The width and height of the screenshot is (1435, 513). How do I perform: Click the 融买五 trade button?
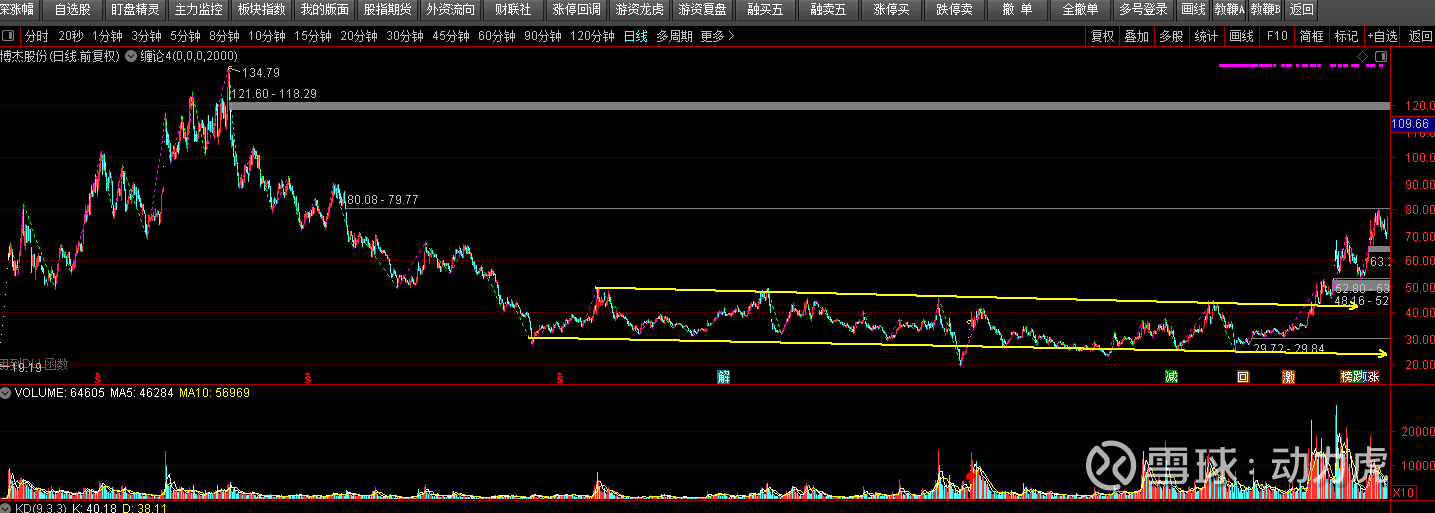[x=765, y=10]
